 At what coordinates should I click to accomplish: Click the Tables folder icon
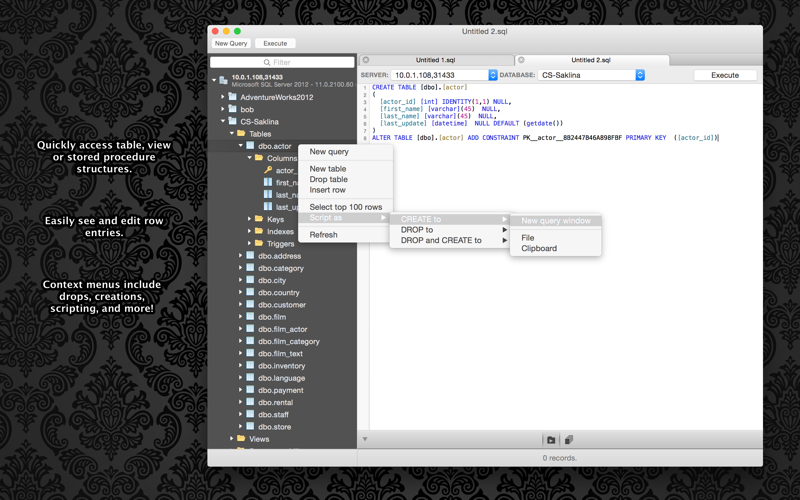tap(241, 134)
